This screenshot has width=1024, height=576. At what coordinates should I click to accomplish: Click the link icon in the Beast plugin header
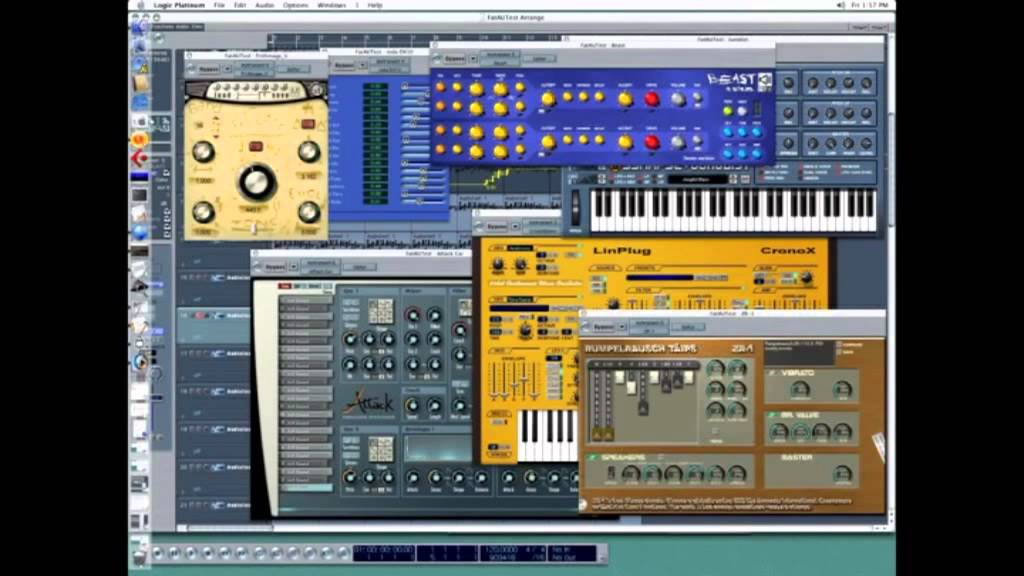pos(436,59)
